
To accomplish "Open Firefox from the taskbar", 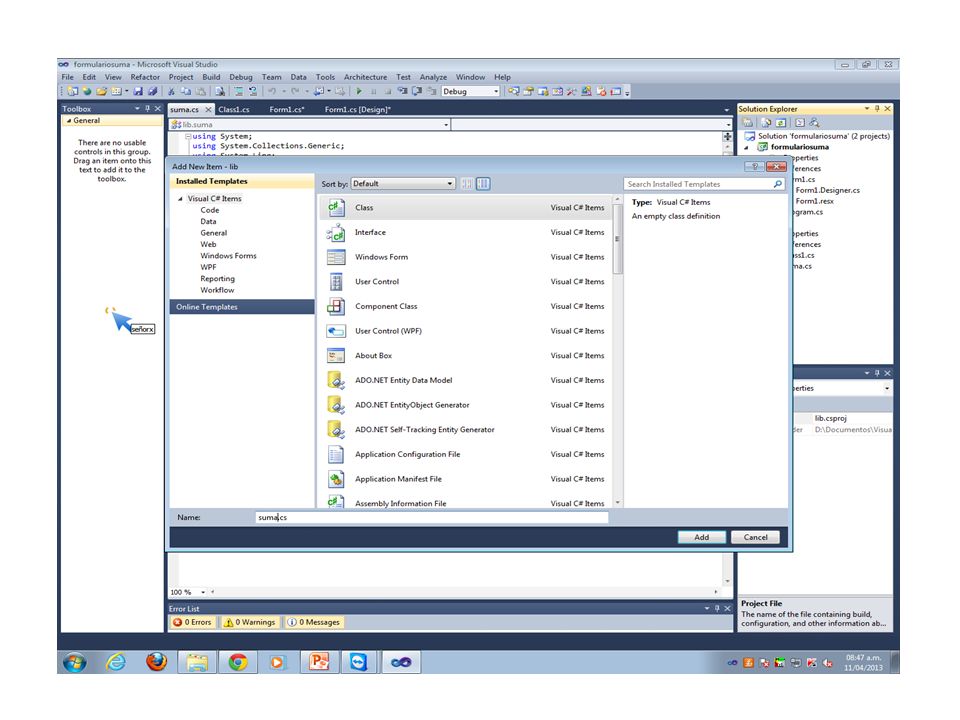I will coord(157,662).
